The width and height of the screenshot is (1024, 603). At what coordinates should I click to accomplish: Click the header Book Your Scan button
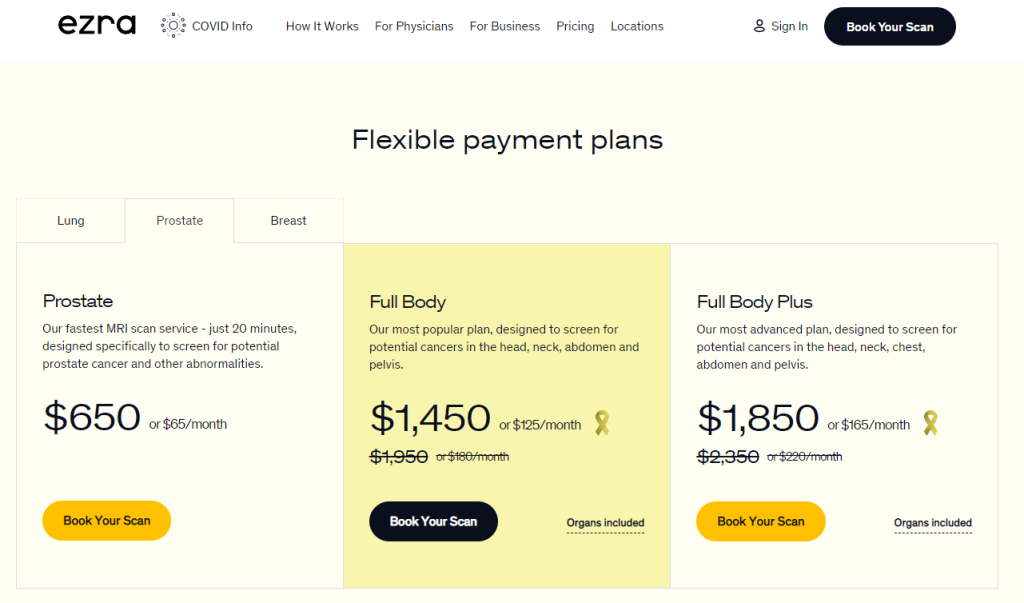coord(889,27)
